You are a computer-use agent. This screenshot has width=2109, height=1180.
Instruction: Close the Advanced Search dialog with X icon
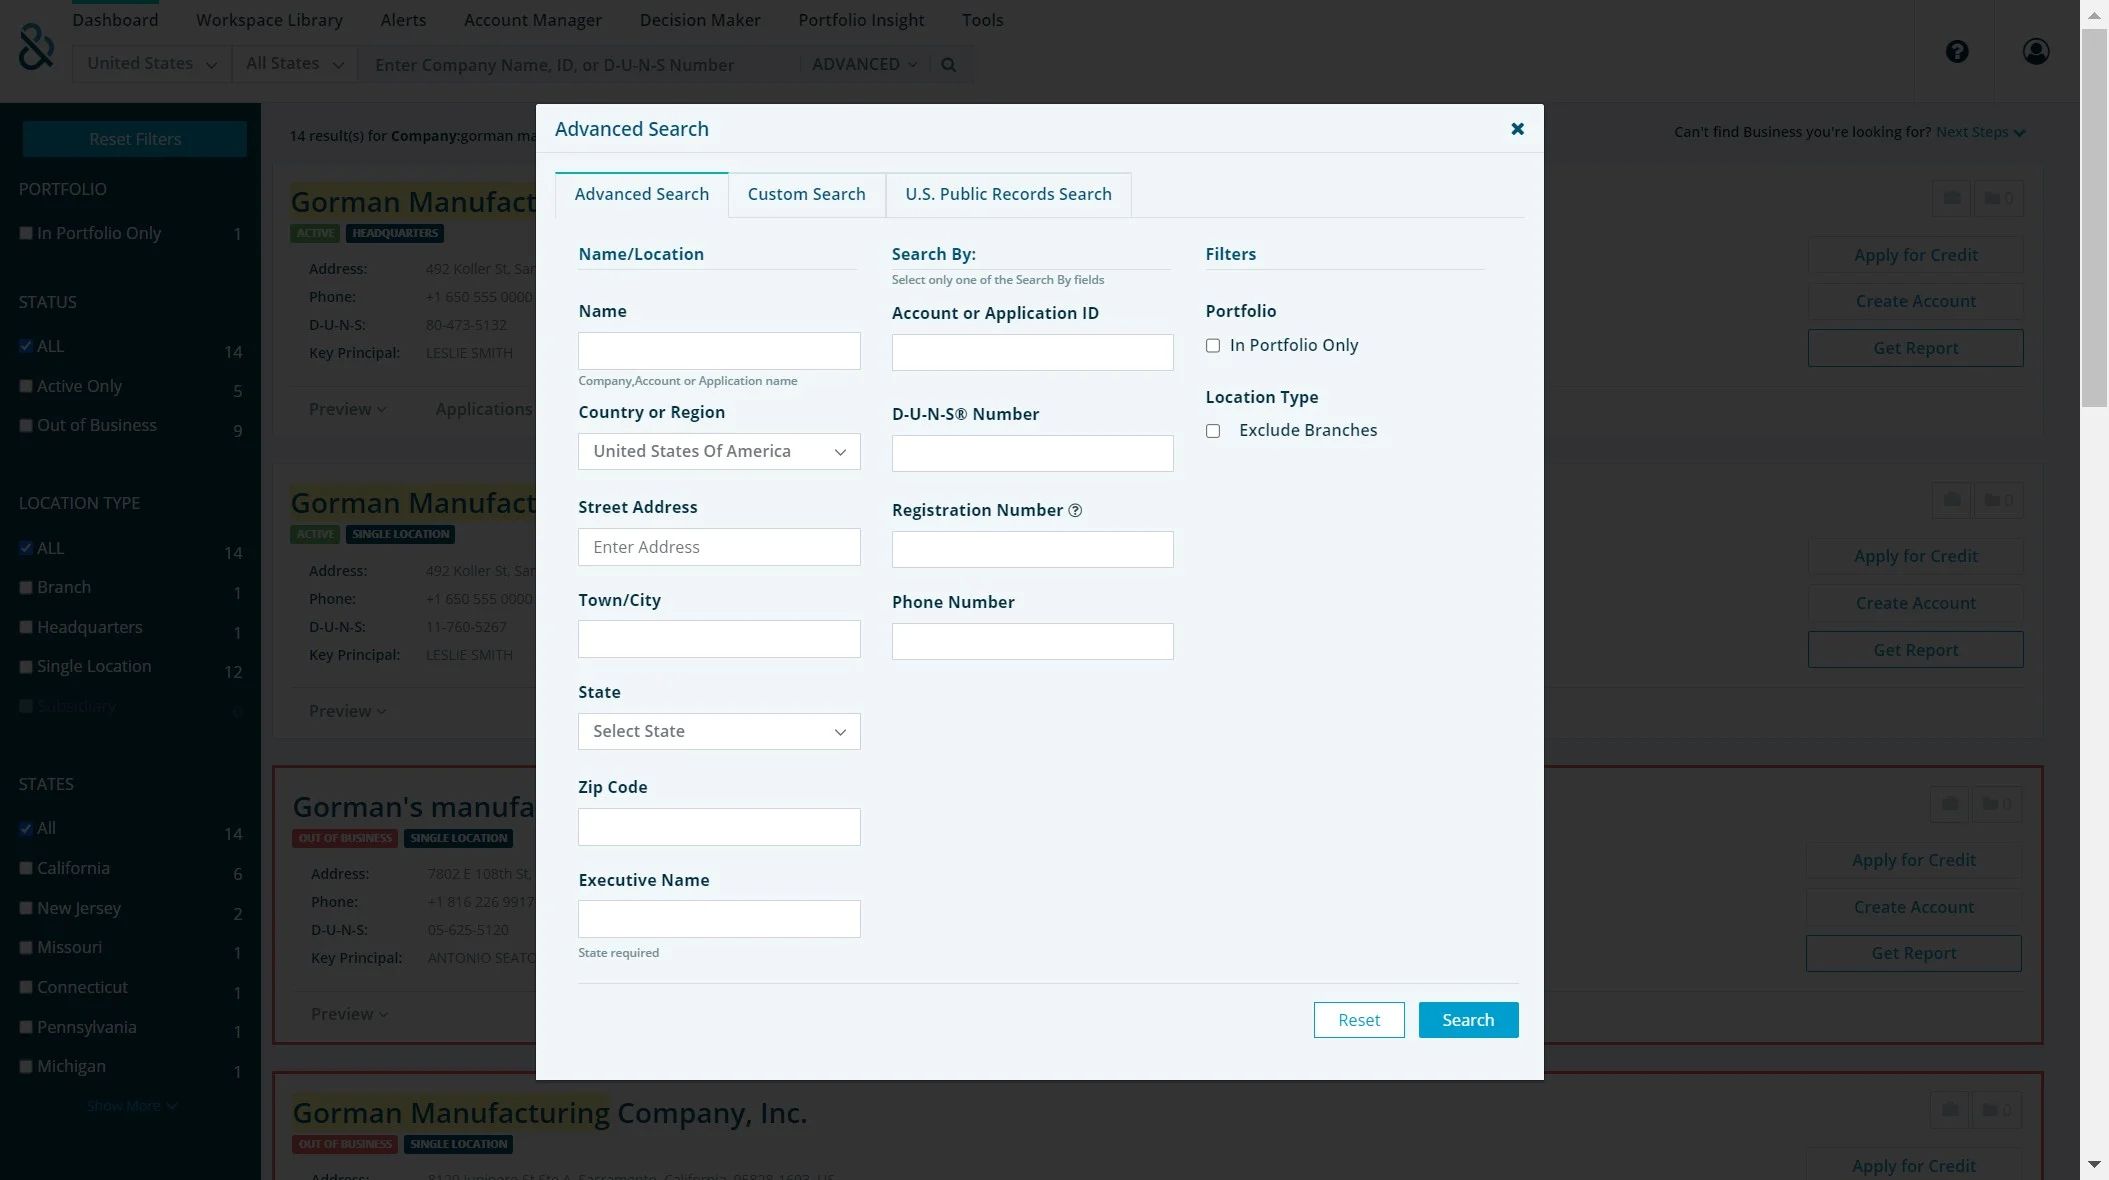pos(1517,129)
